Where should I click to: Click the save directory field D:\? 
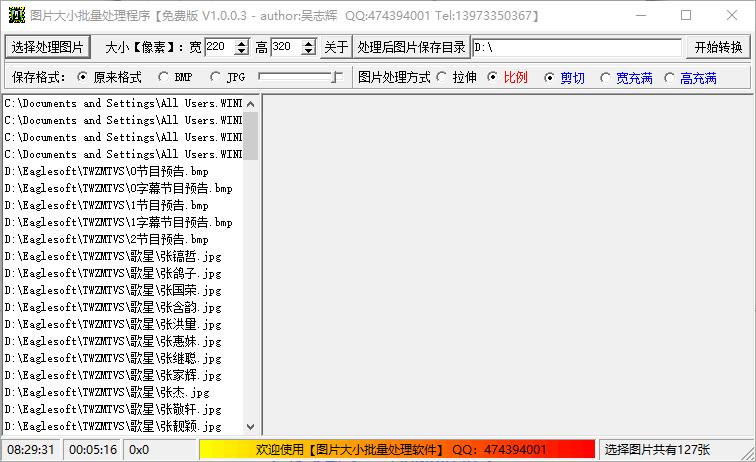(x=577, y=47)
